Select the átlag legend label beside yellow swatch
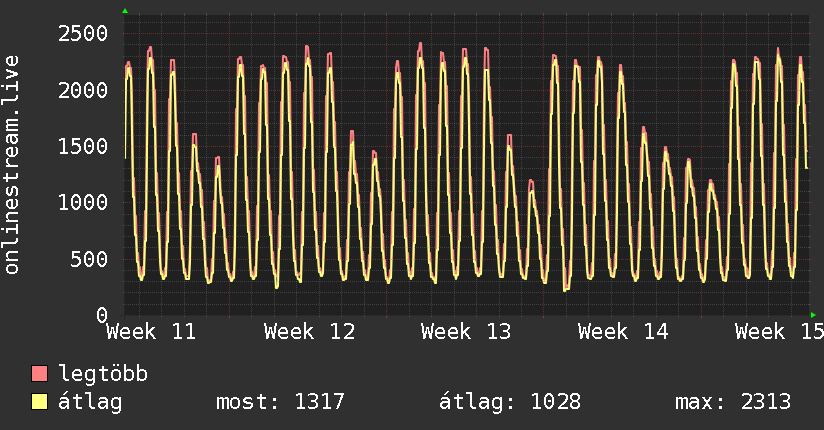 (91, 403)
